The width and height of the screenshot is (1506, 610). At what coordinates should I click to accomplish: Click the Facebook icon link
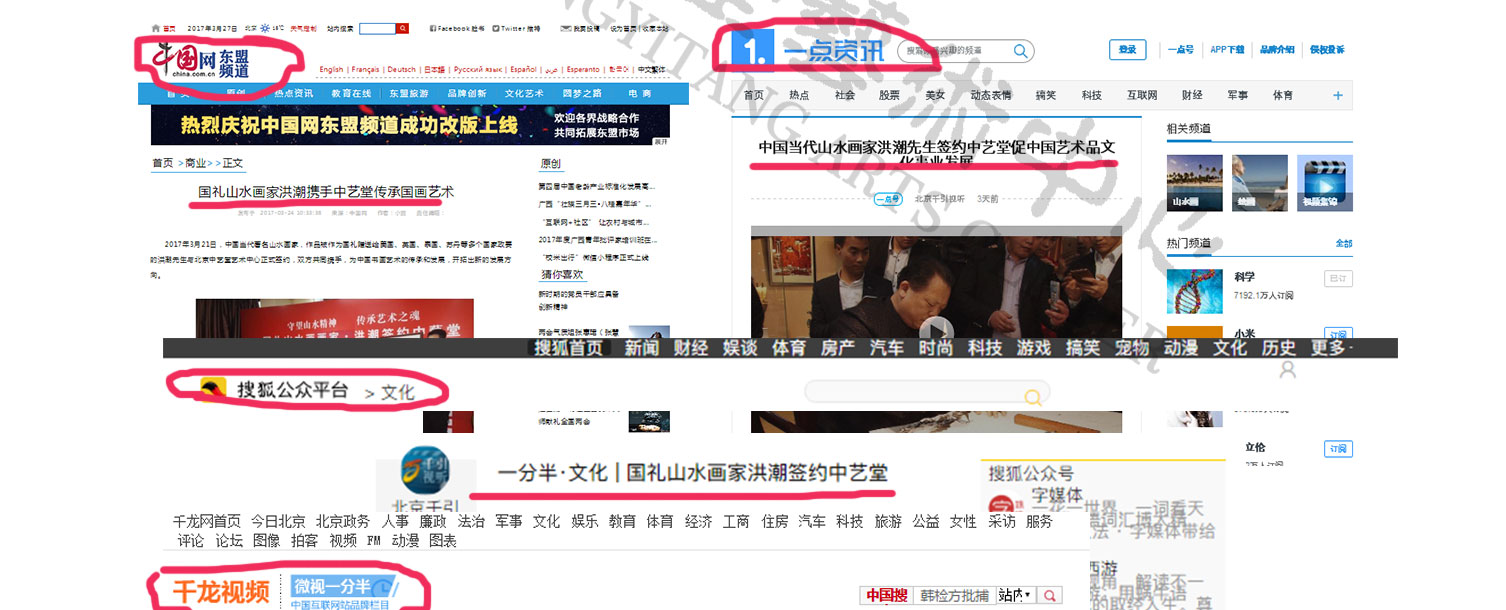432,29
